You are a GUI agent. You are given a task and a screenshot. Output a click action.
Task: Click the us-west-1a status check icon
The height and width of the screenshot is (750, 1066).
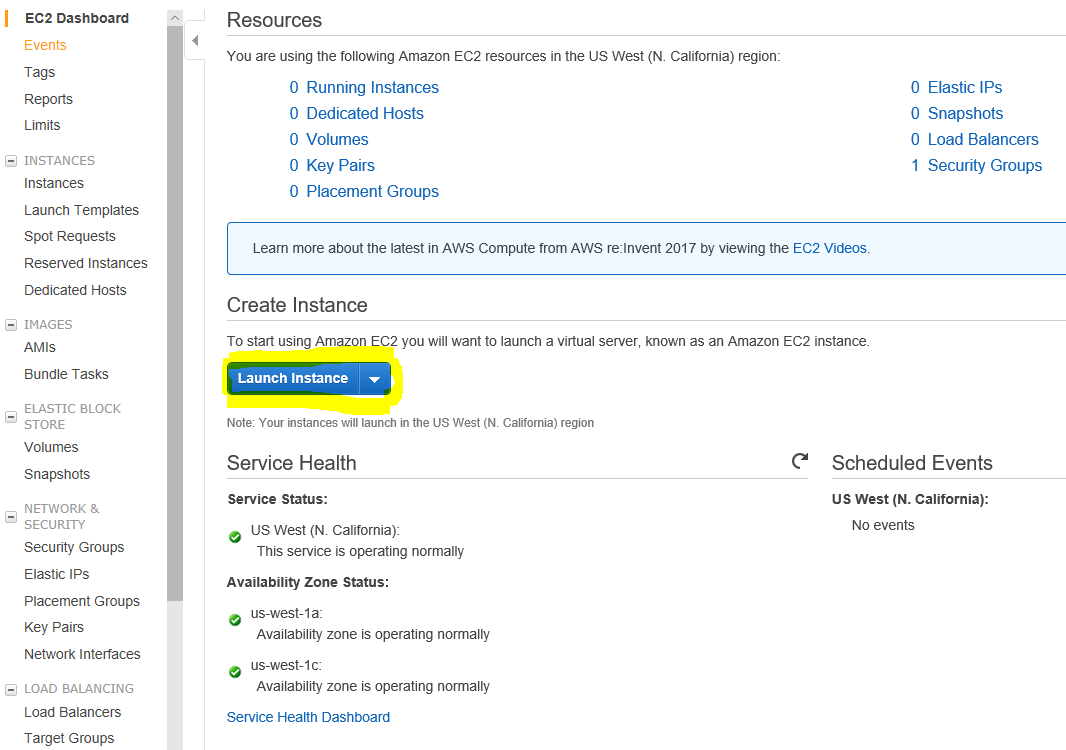click(x=235, y=620)
